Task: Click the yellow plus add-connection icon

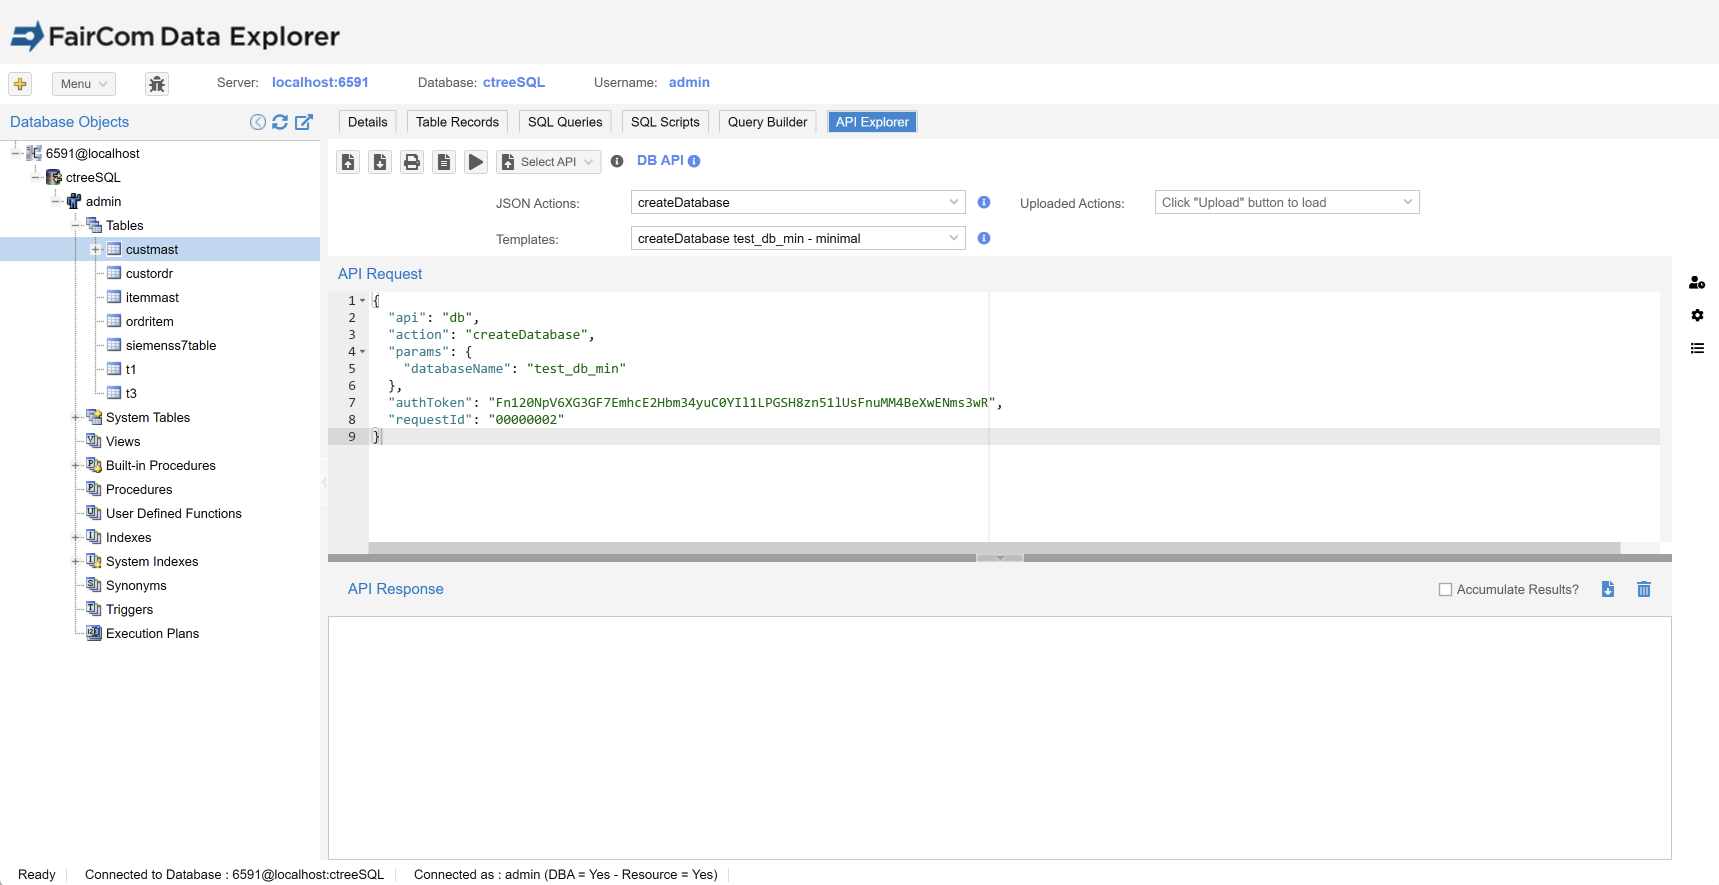Action: coord(20,84)
